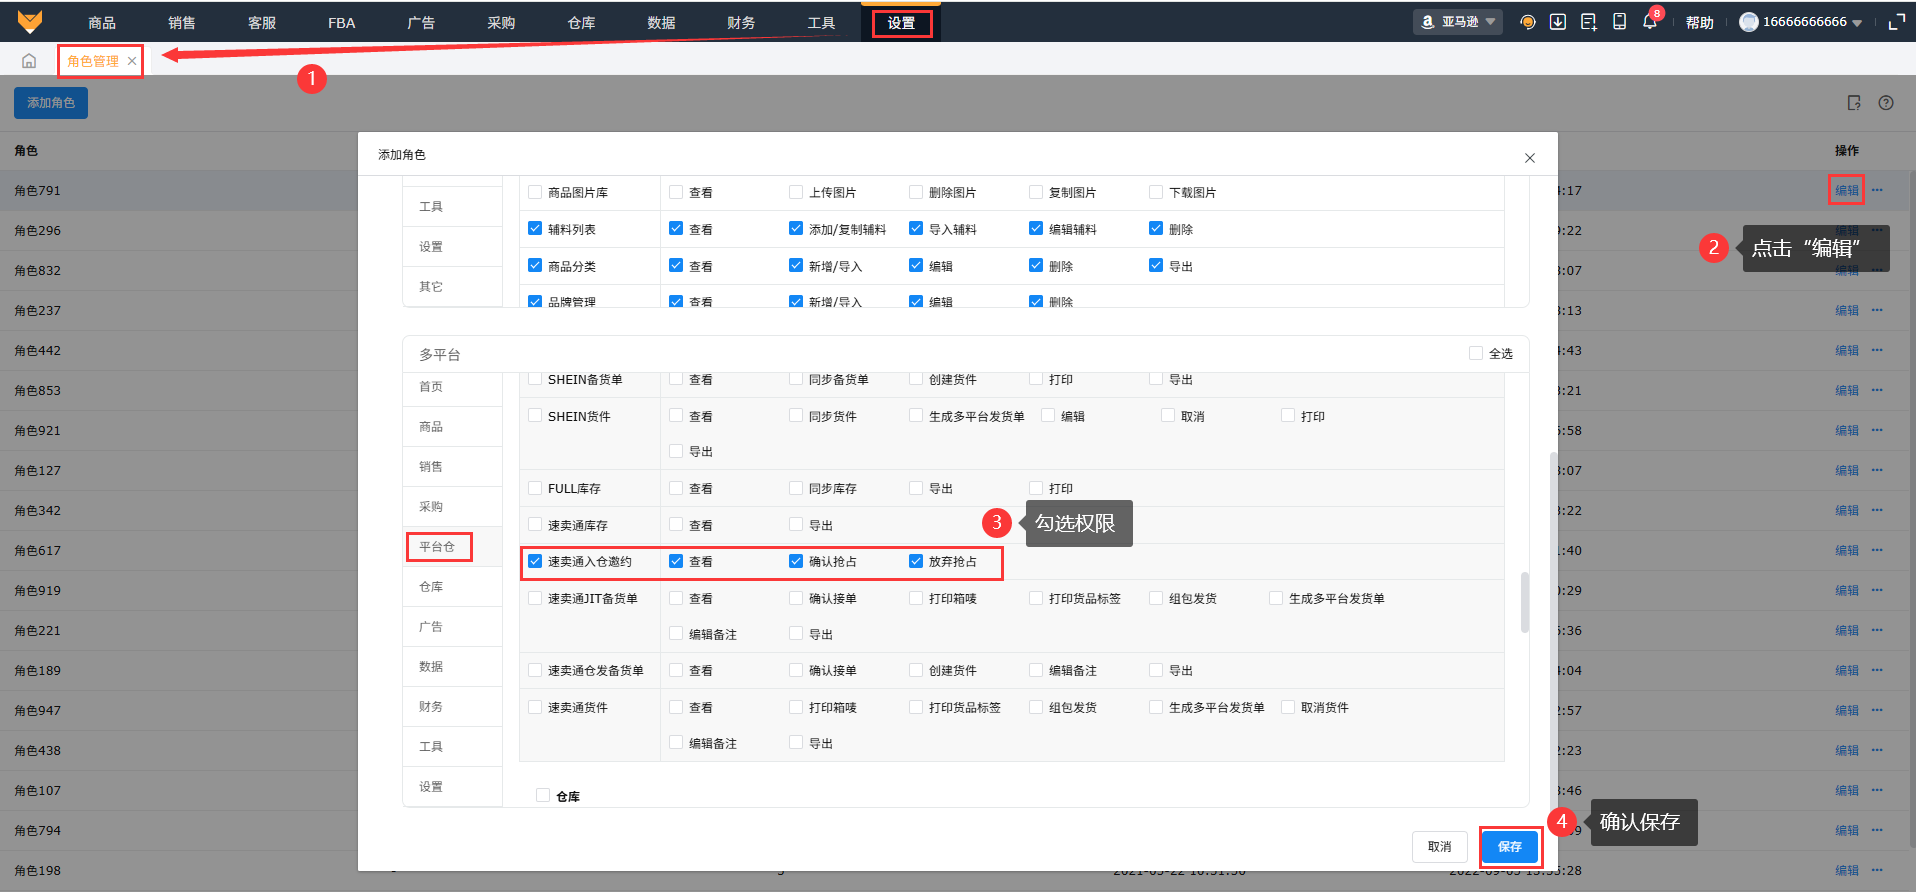This screenshot has height=892, width=1916.
Task: Check the 多平台 全选 checkbox
Action: [x=1476, y=353]
